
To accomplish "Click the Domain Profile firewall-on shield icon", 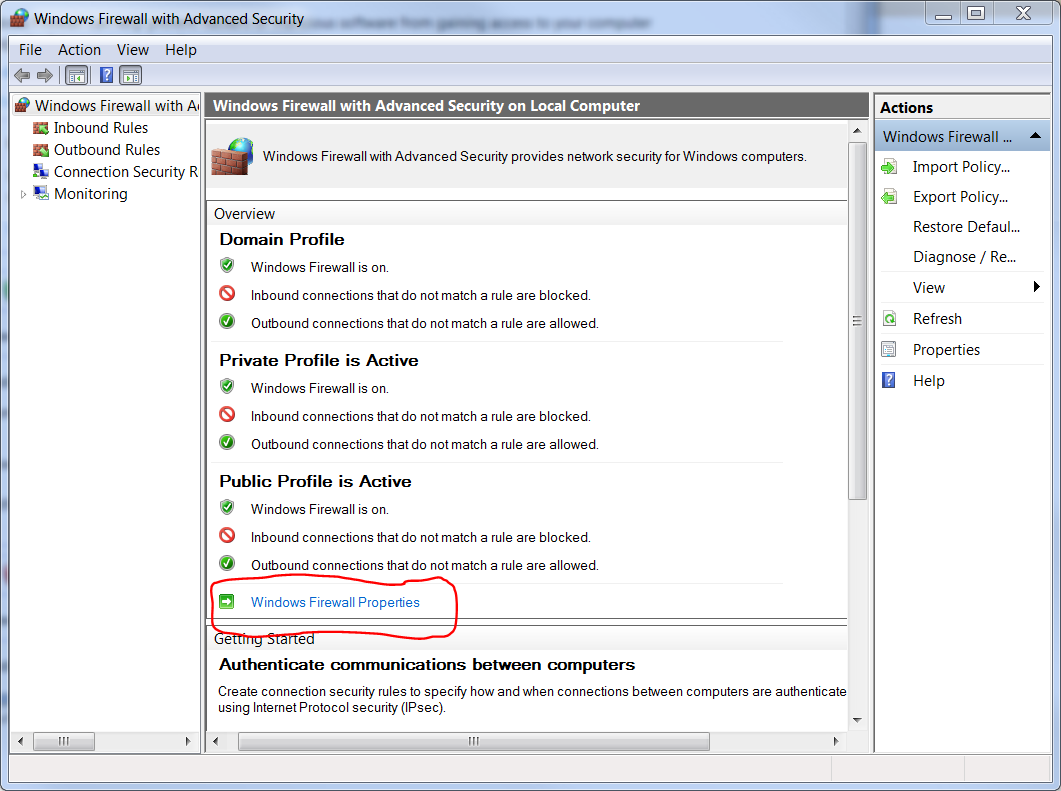I will (x=227, y=265).
